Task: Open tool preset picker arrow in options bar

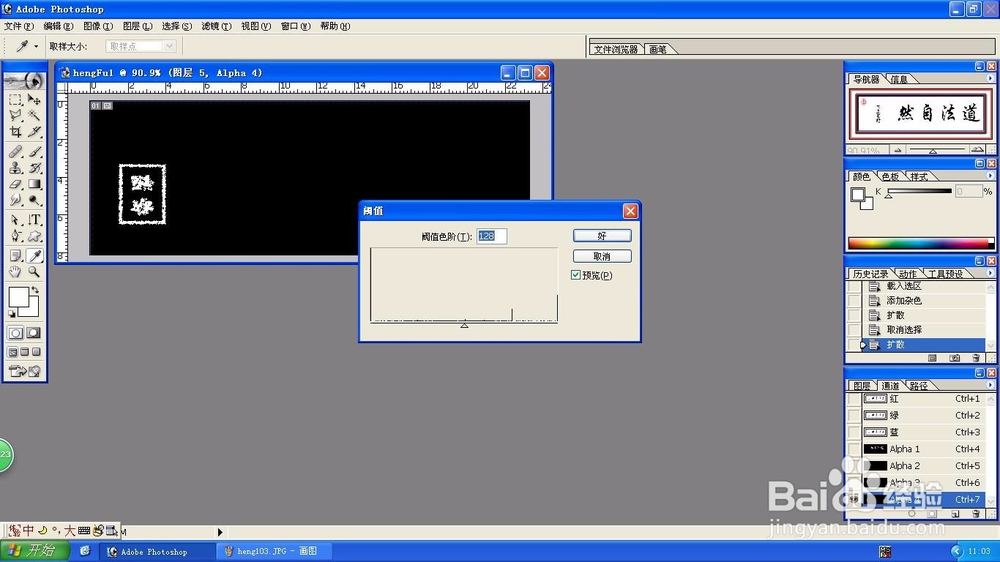Action: point(36,47)
